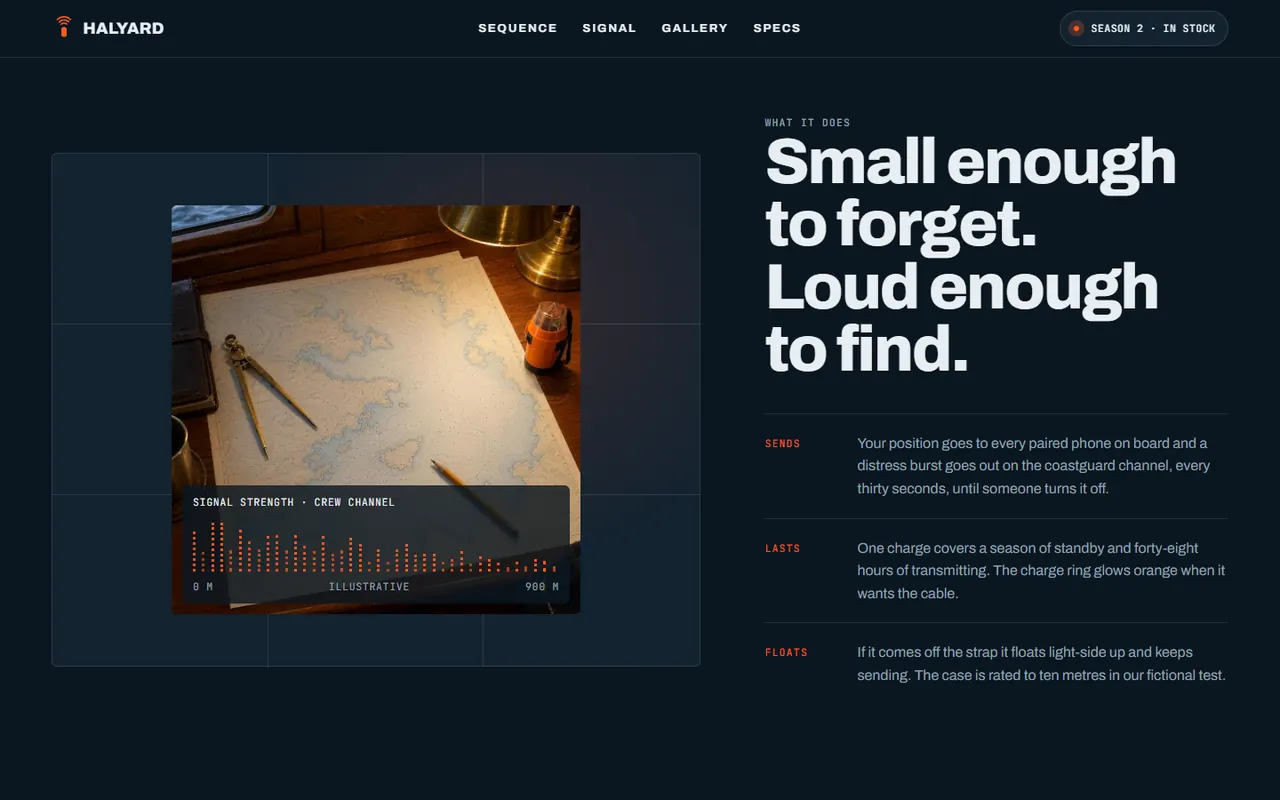Go to the HALYARD home link
This screenshot has width=1280, height=800.
pos(110,28)
